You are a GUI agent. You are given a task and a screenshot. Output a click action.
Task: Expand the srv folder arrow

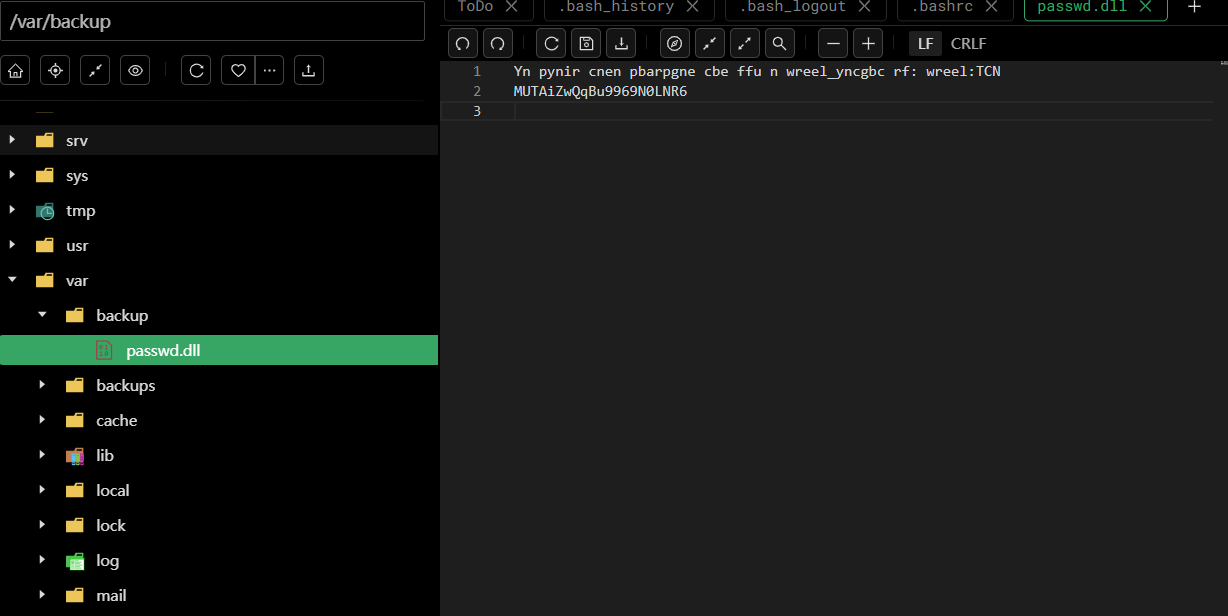pos(12,140)
